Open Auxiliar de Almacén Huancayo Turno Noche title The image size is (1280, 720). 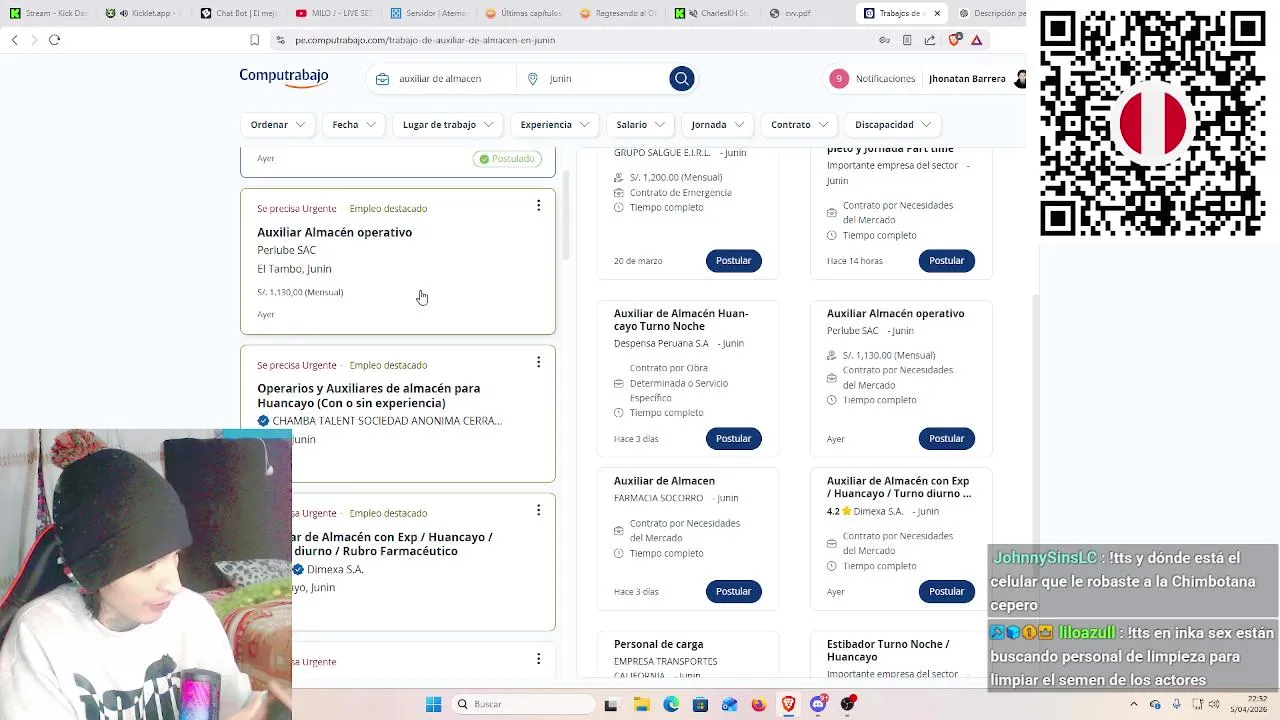pyautogui.click(x=681, y=320)
